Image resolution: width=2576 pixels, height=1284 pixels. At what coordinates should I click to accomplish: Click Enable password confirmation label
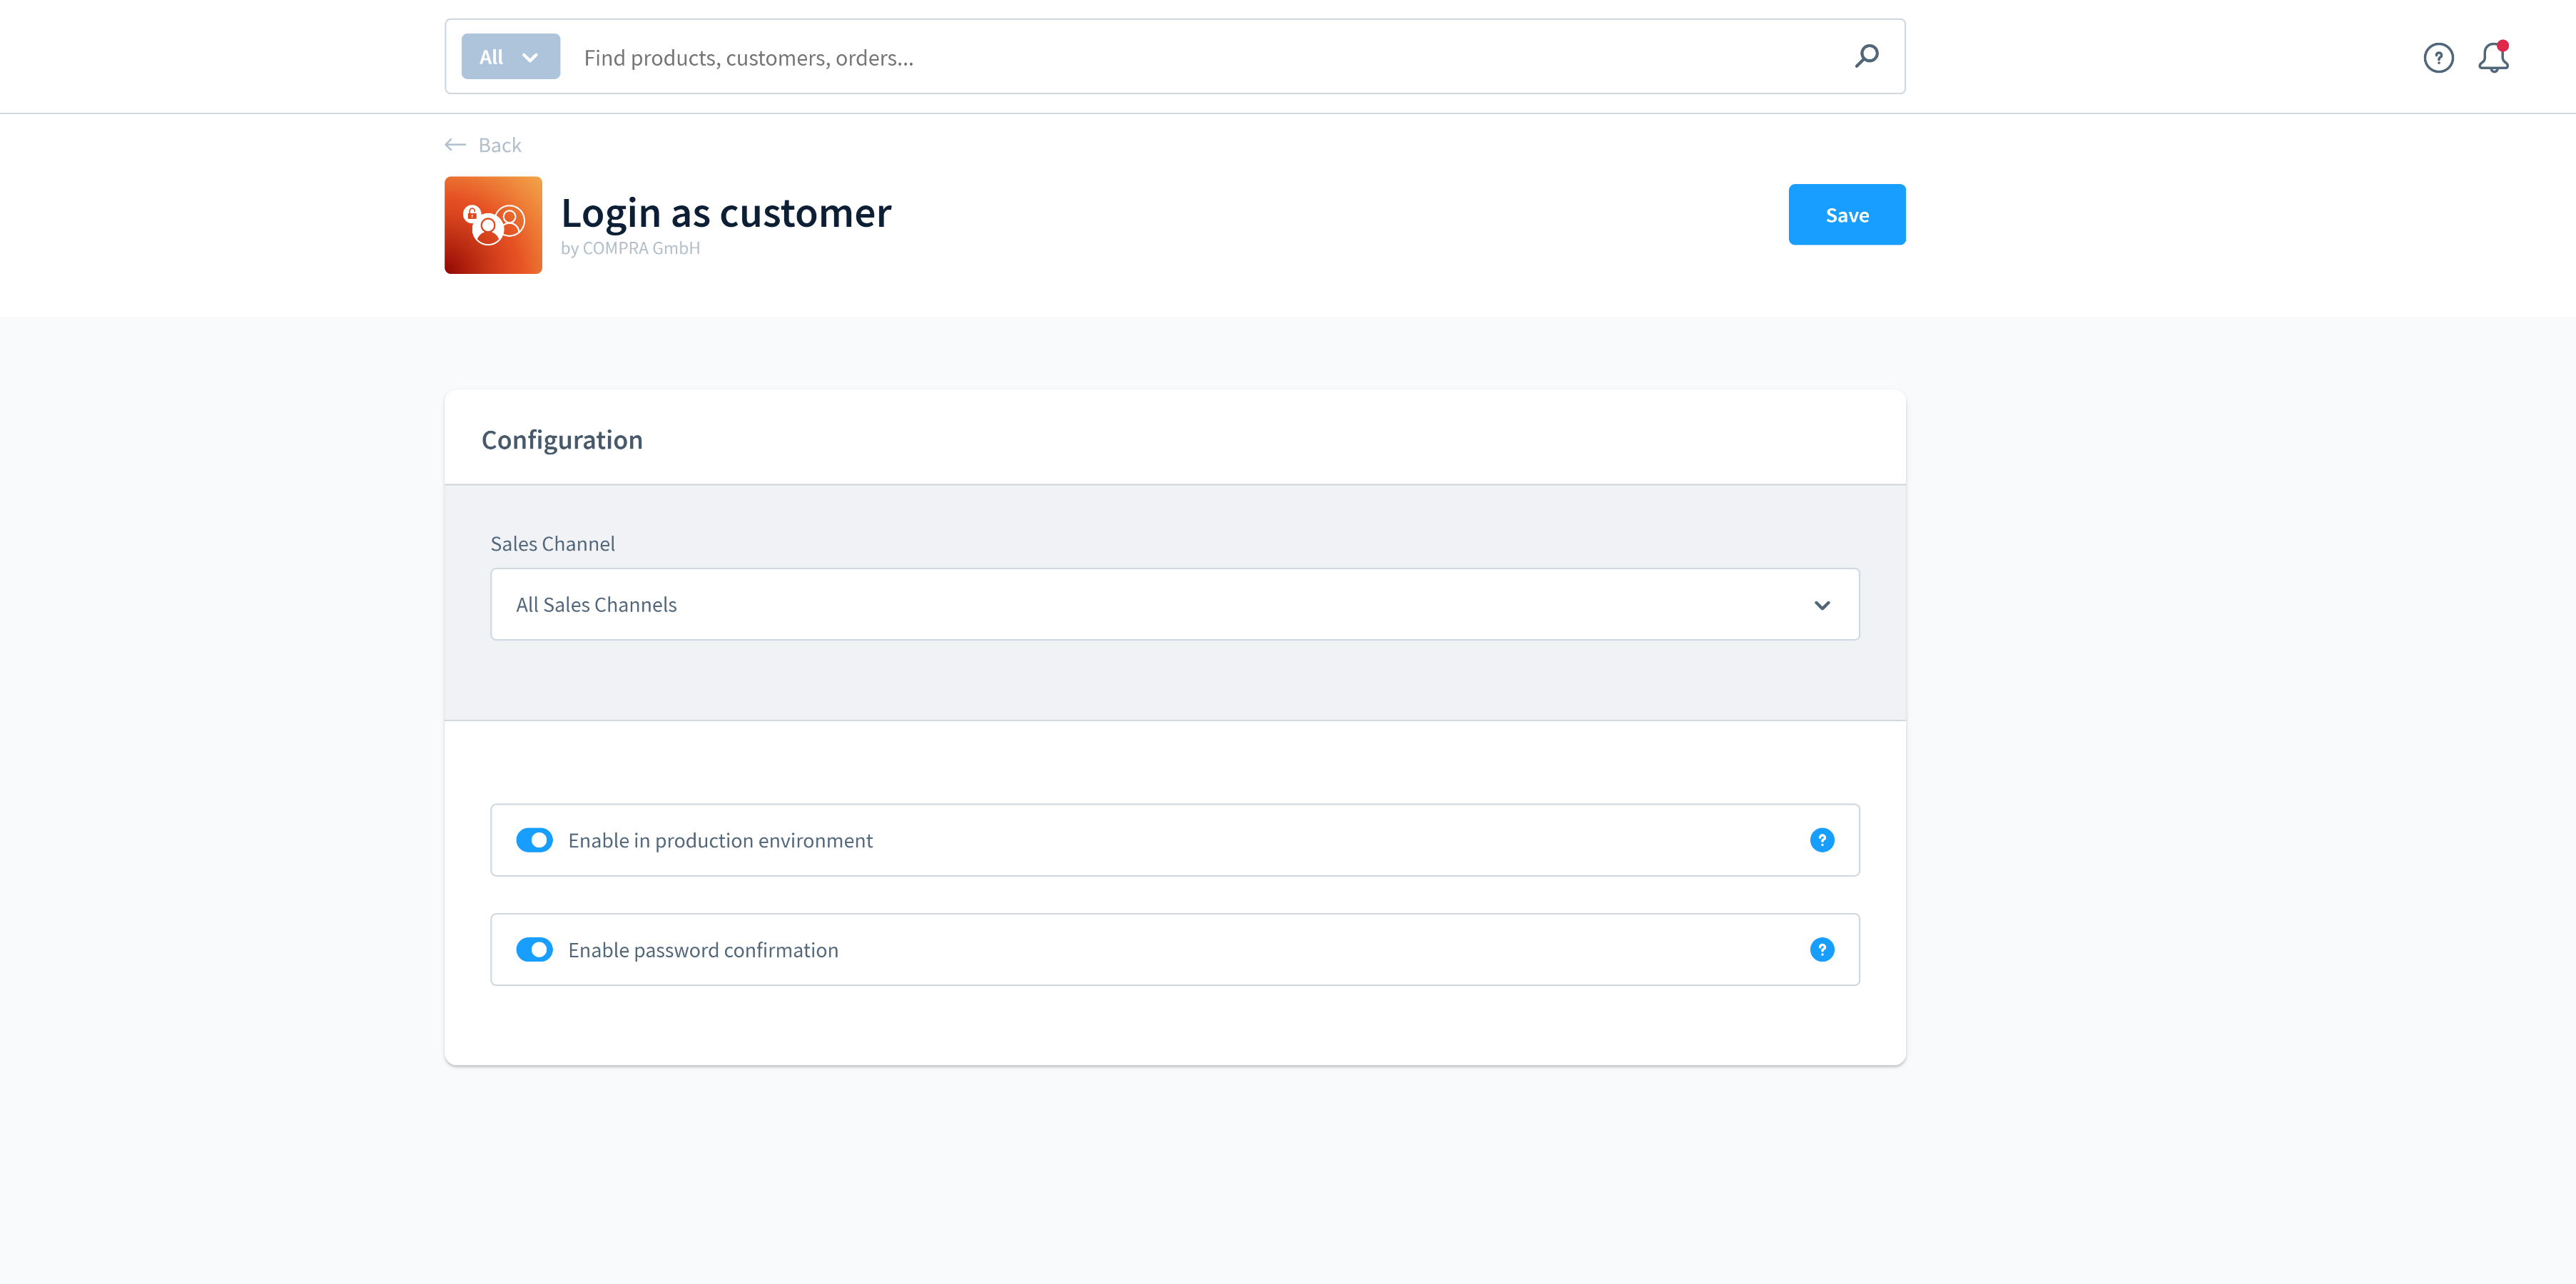[703, 951]
